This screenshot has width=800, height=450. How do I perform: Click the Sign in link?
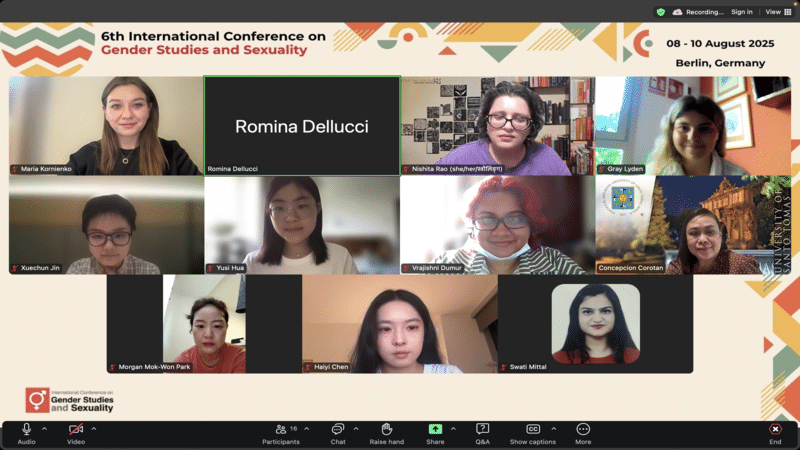(x=741, y=12)
